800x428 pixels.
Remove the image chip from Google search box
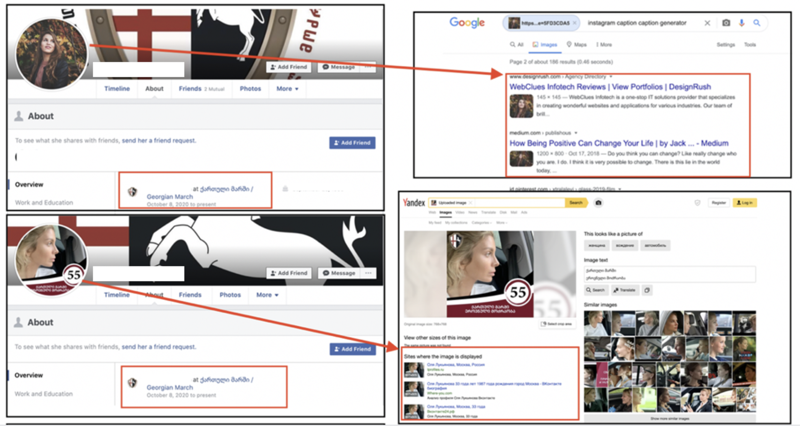[x=574, y=23]
